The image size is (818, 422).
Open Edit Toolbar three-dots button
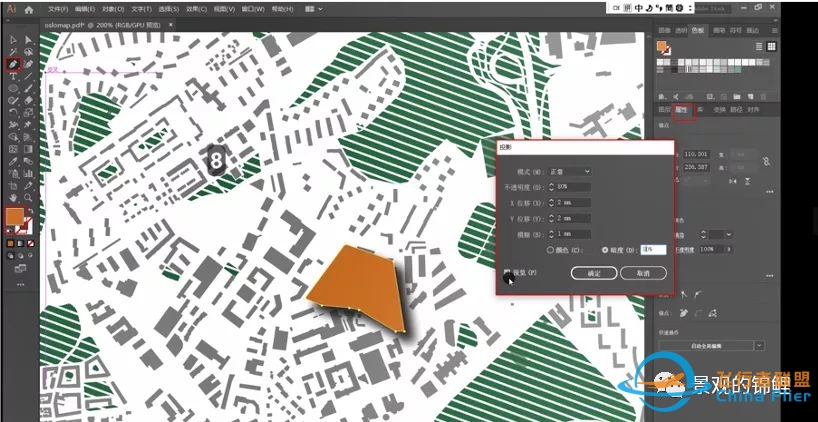point(21,284)
